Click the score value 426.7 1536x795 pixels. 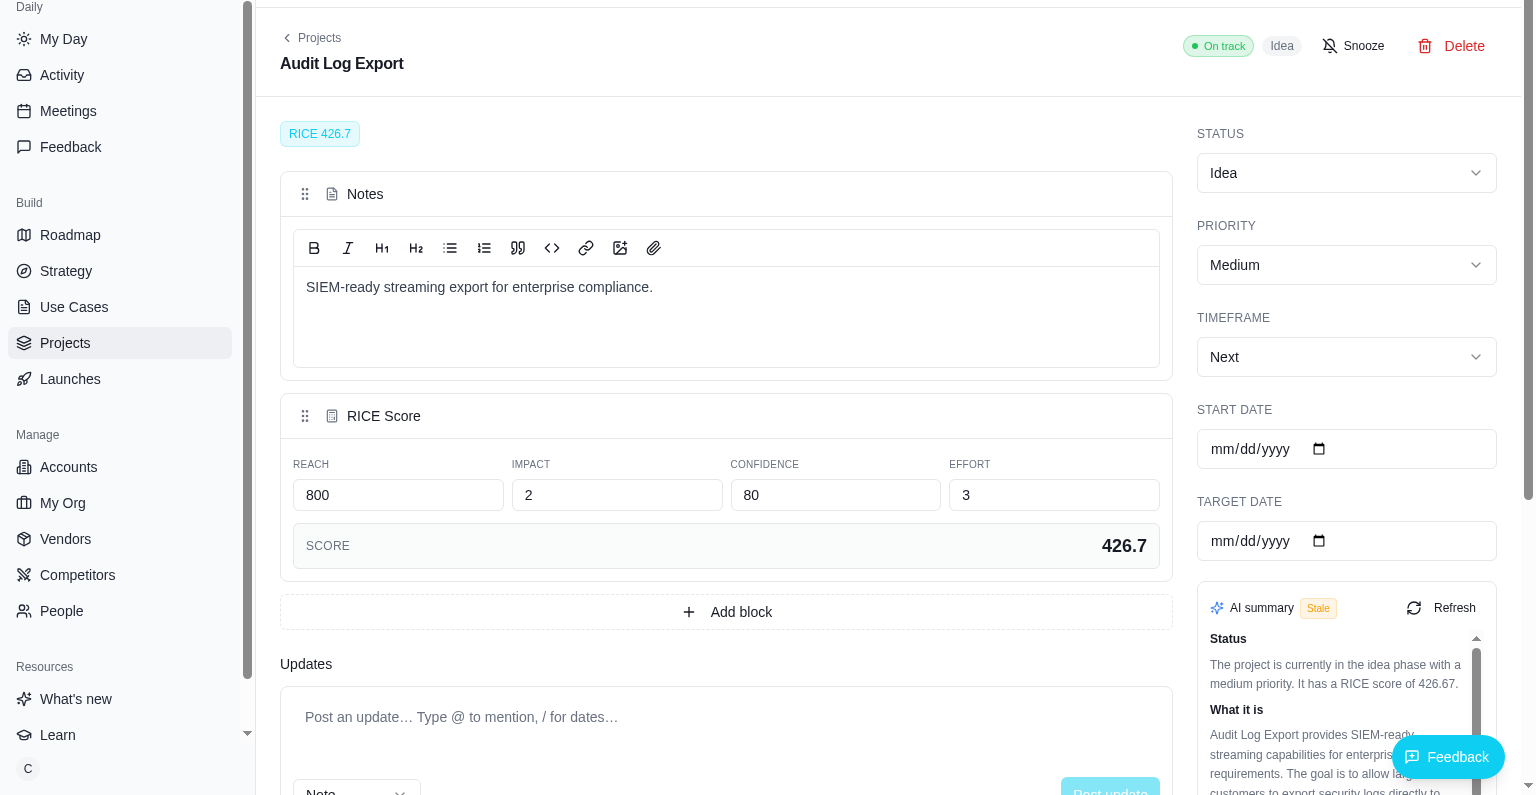coord(1124,546)
